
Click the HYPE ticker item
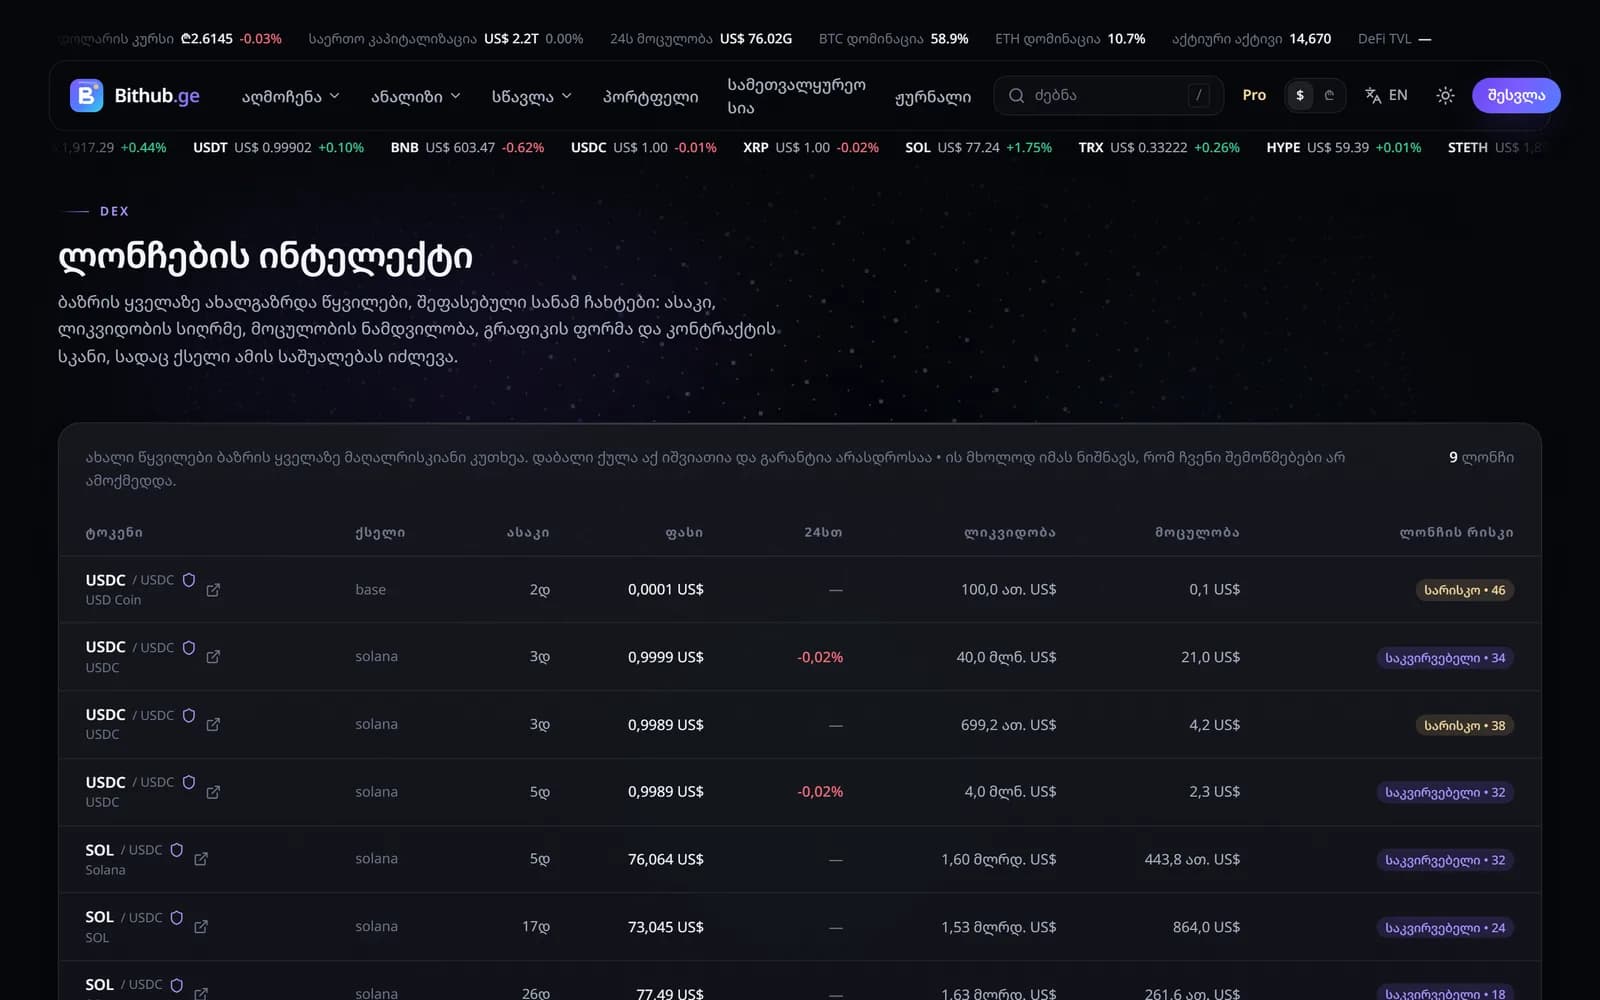pos(1344,147)
